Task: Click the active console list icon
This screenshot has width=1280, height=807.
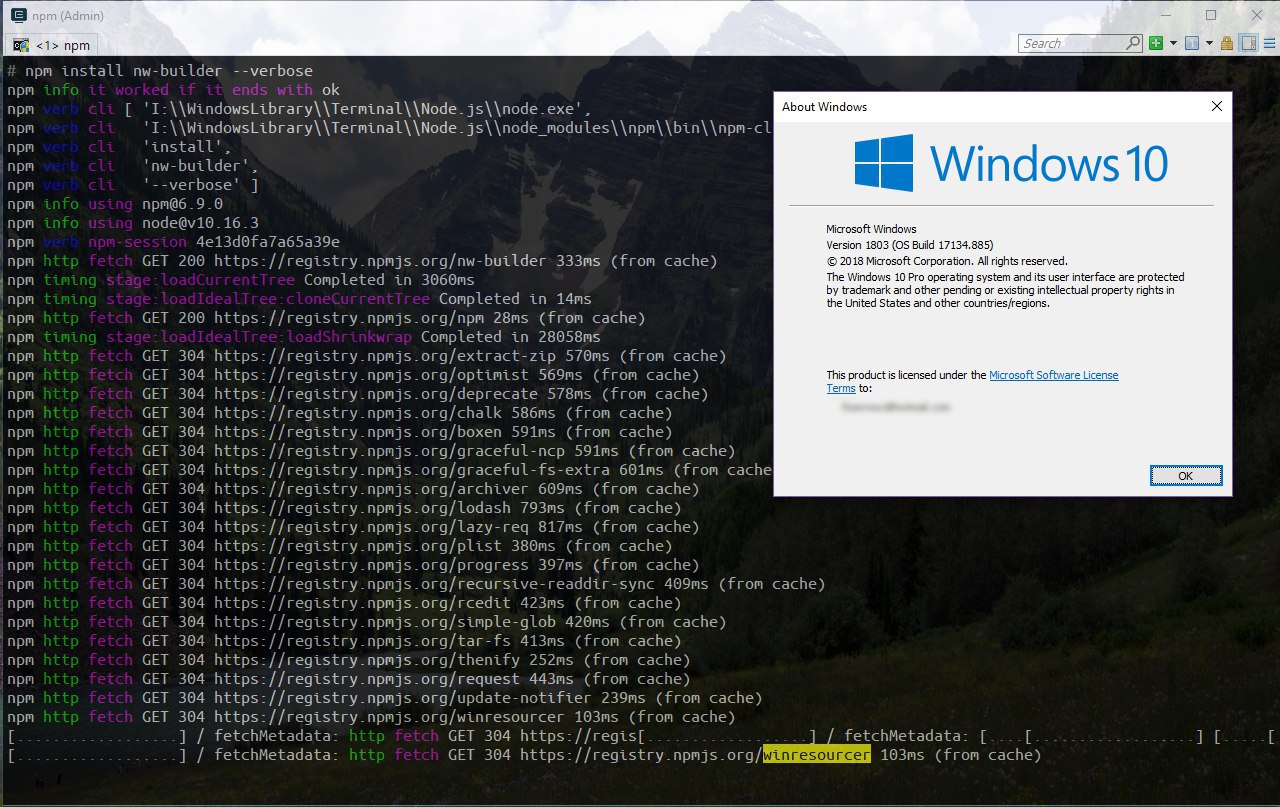Action: click(1192, 43)
